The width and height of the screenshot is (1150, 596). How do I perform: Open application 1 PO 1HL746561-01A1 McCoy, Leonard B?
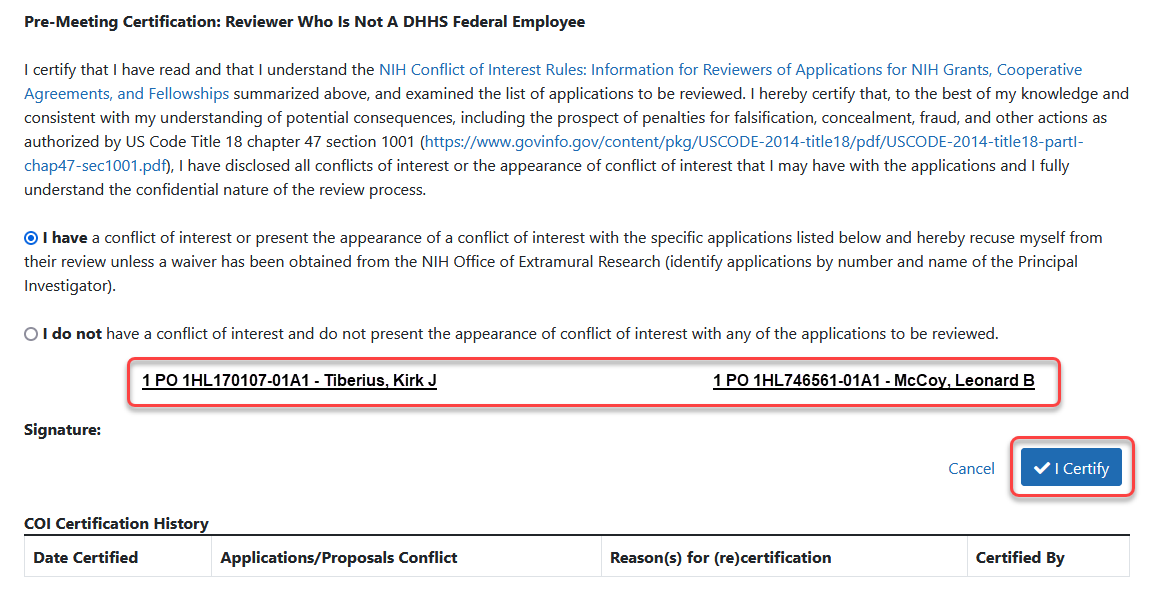coord(874,380)
